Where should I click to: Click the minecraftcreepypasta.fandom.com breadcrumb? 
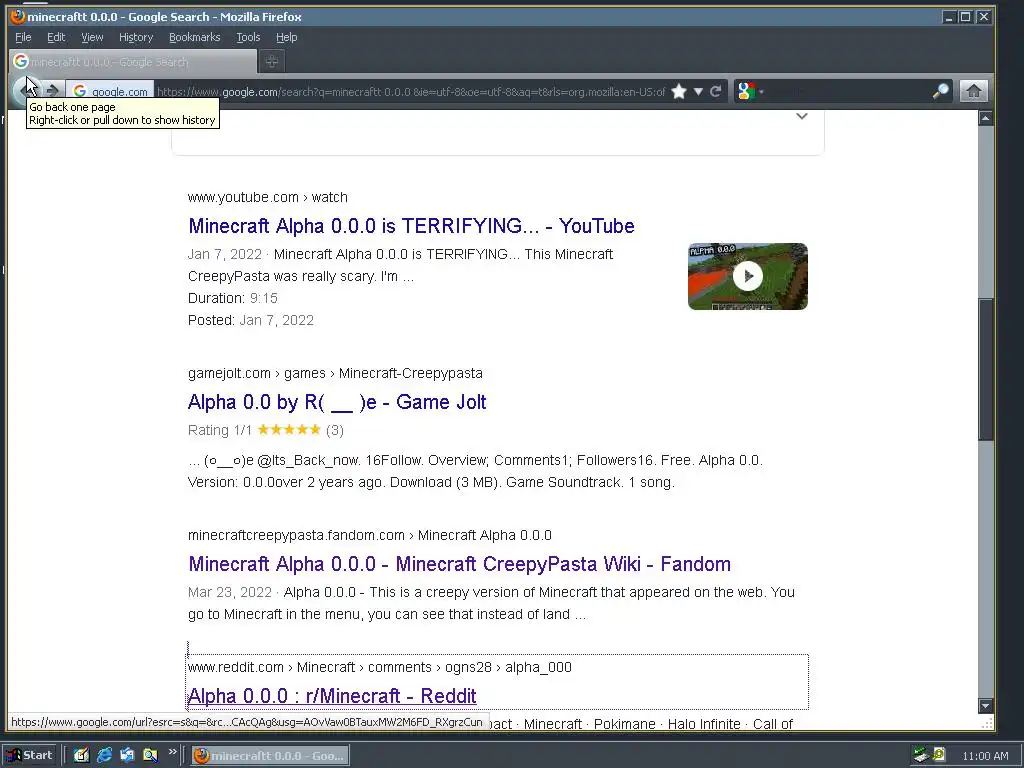370,536
